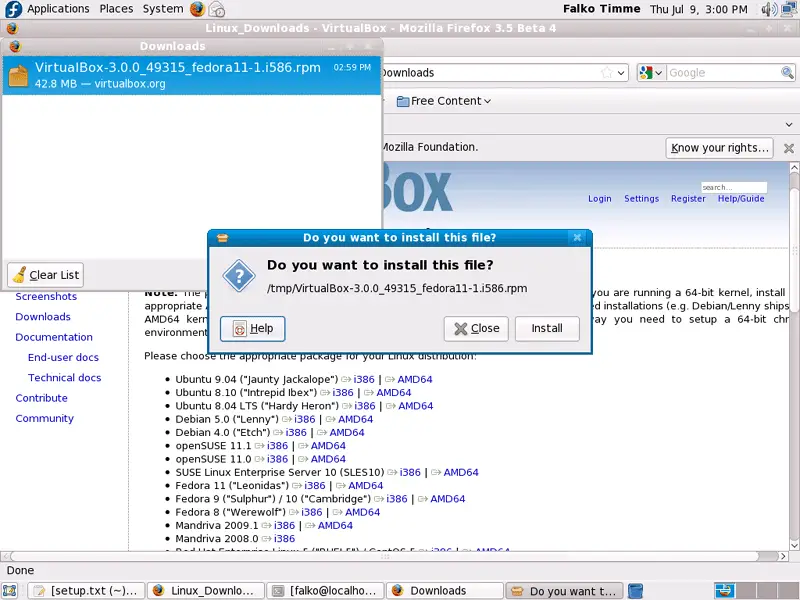Click the Fedora logo in the top panel

click(13, 9)
